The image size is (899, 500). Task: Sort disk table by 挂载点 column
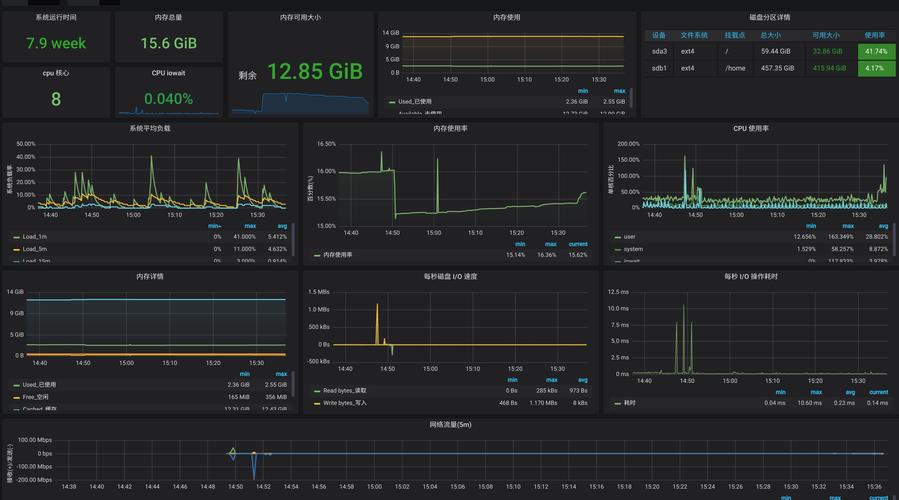734,36
